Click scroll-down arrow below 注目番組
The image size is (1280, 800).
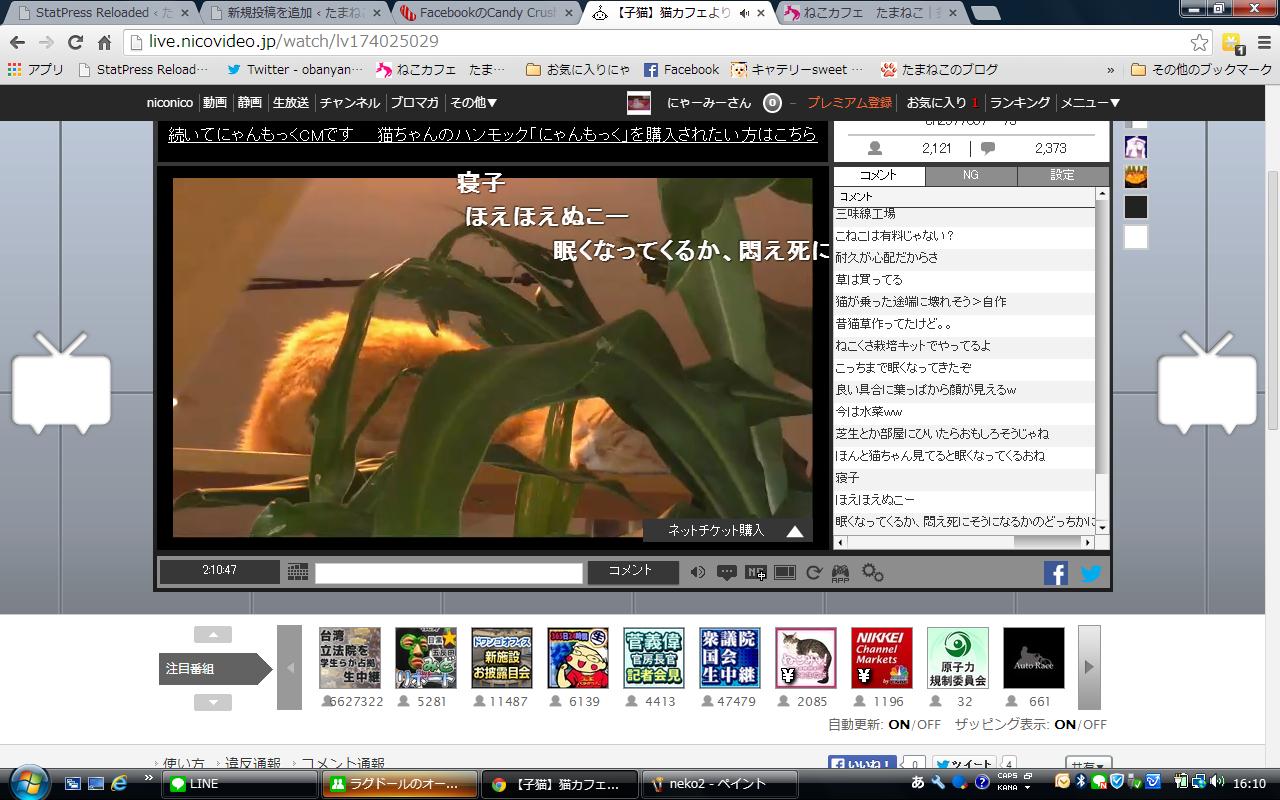(x=213, y=702)
